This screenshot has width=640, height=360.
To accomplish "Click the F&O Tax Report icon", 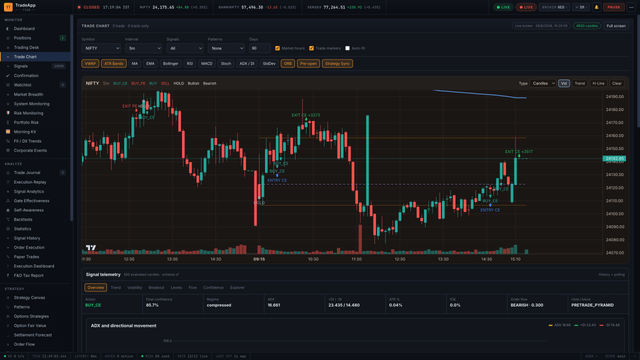I will 8,276.
